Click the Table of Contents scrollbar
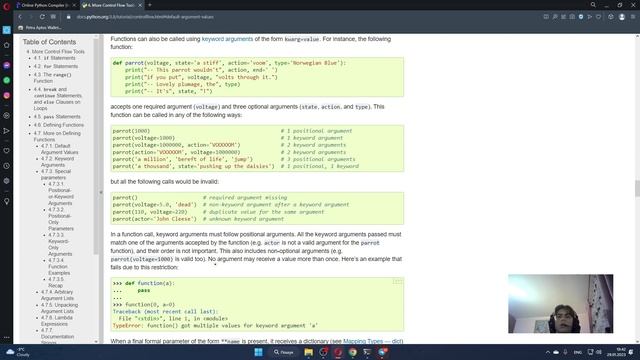Screen dimensions: 640x360 coord(96,147)
